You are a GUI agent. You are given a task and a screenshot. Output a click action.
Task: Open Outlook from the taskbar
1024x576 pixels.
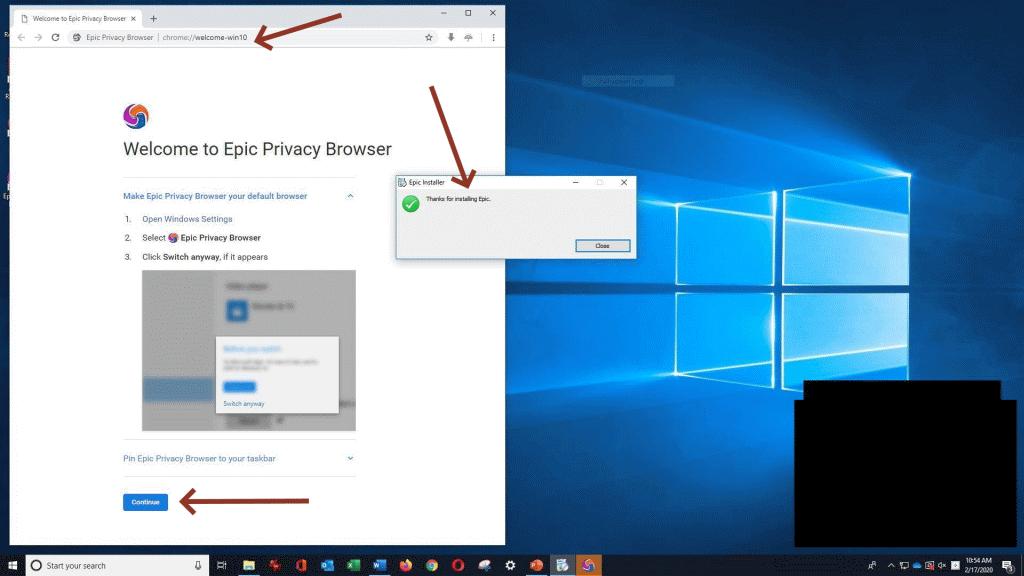point(327,565)
